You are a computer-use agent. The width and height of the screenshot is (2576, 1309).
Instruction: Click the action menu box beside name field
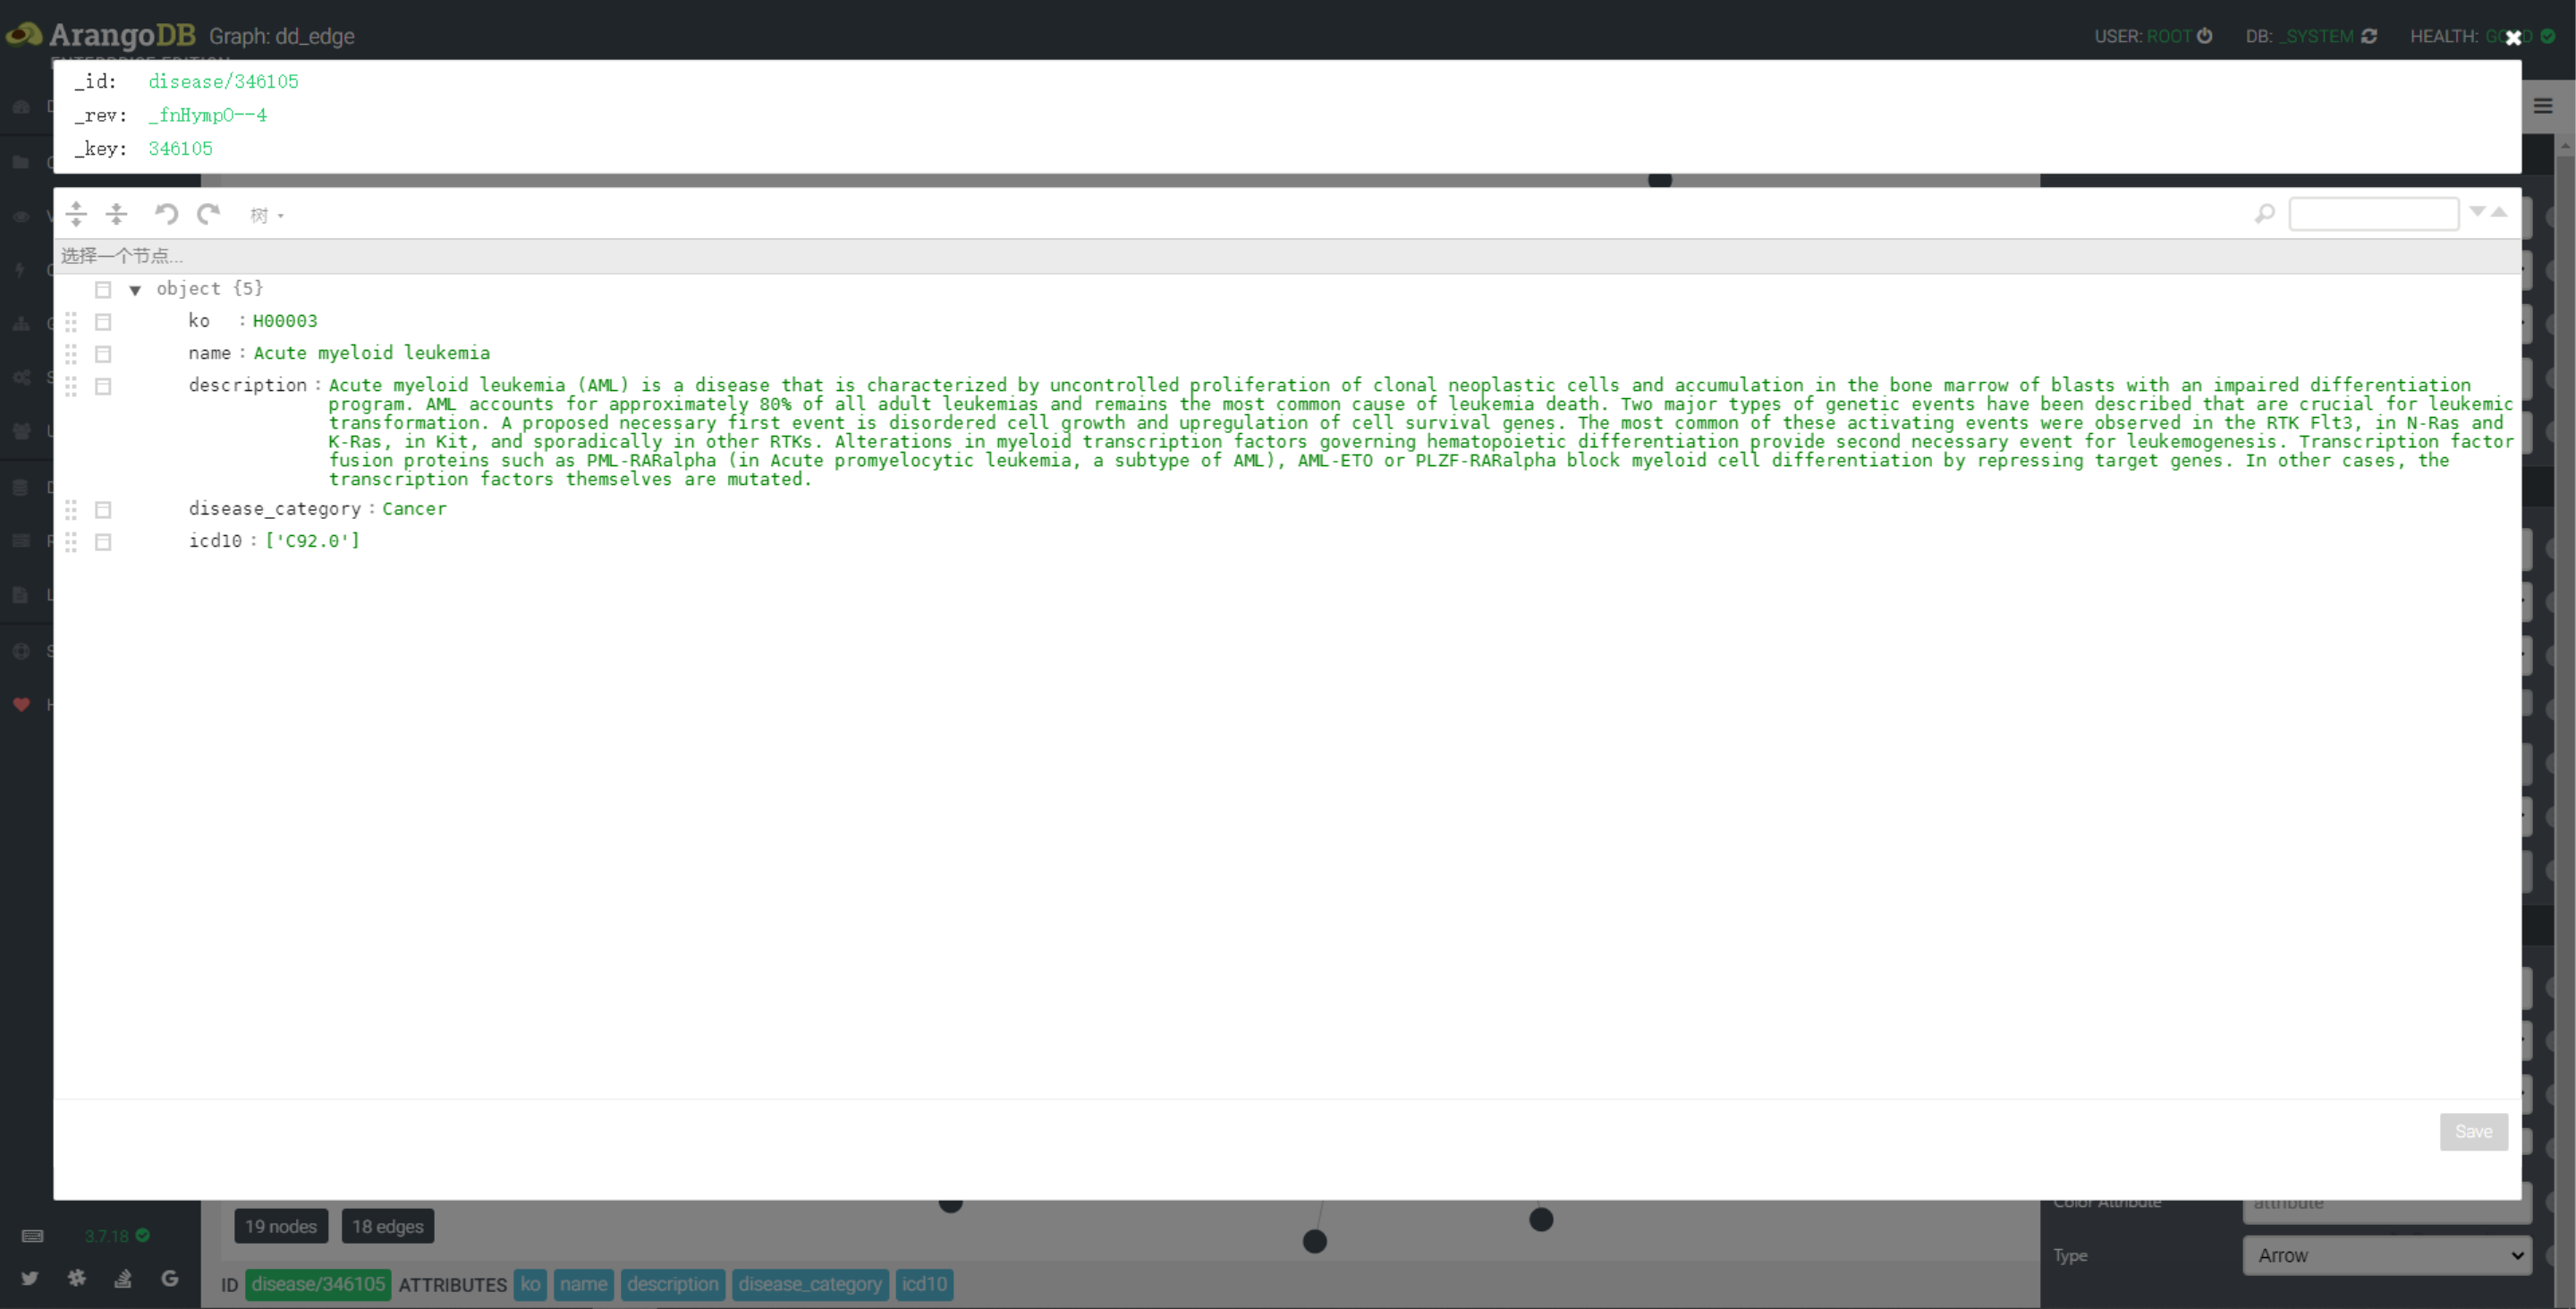coord(103,354)
